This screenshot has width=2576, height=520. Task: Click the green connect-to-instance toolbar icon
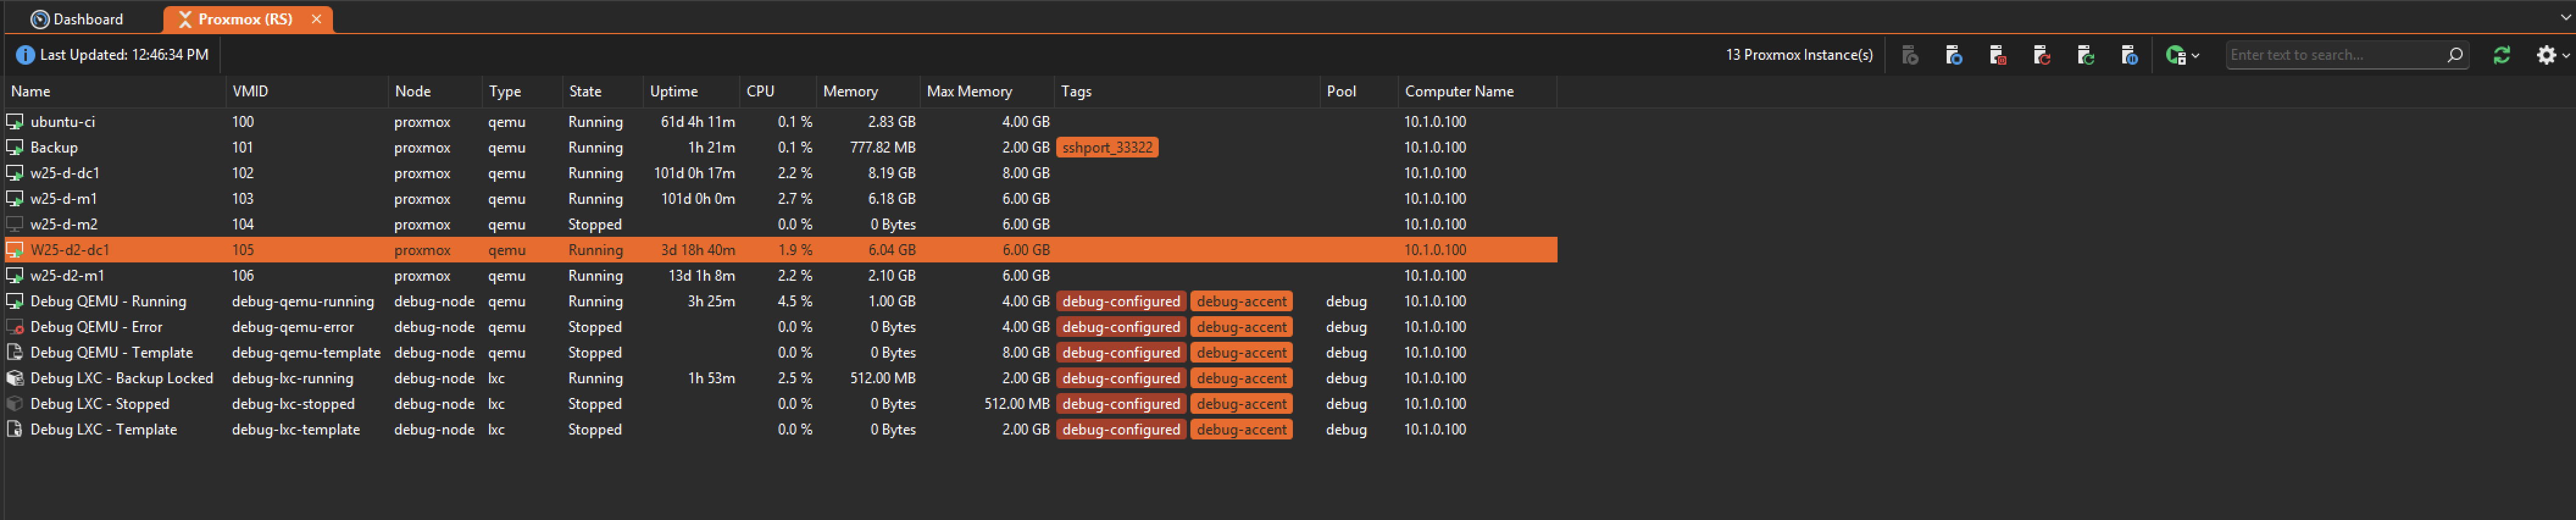(x=2175, y=55)
